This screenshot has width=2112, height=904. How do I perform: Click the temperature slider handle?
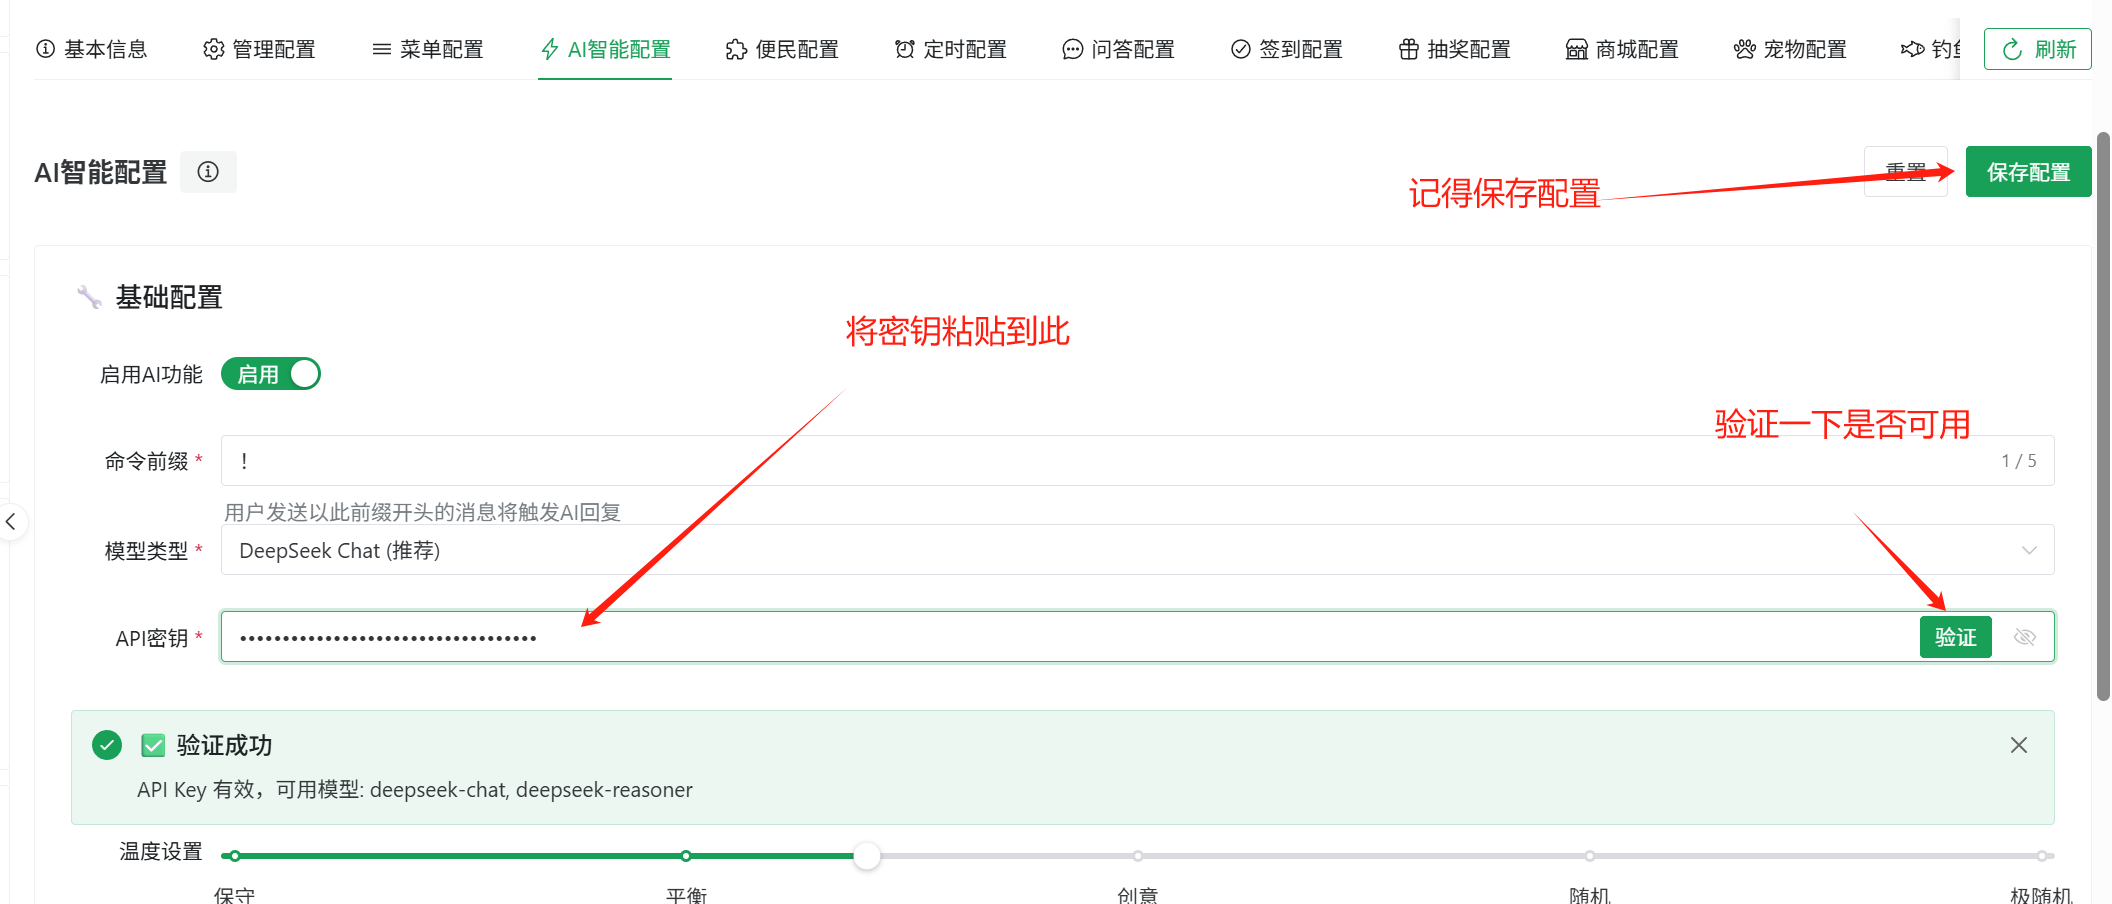867,856
